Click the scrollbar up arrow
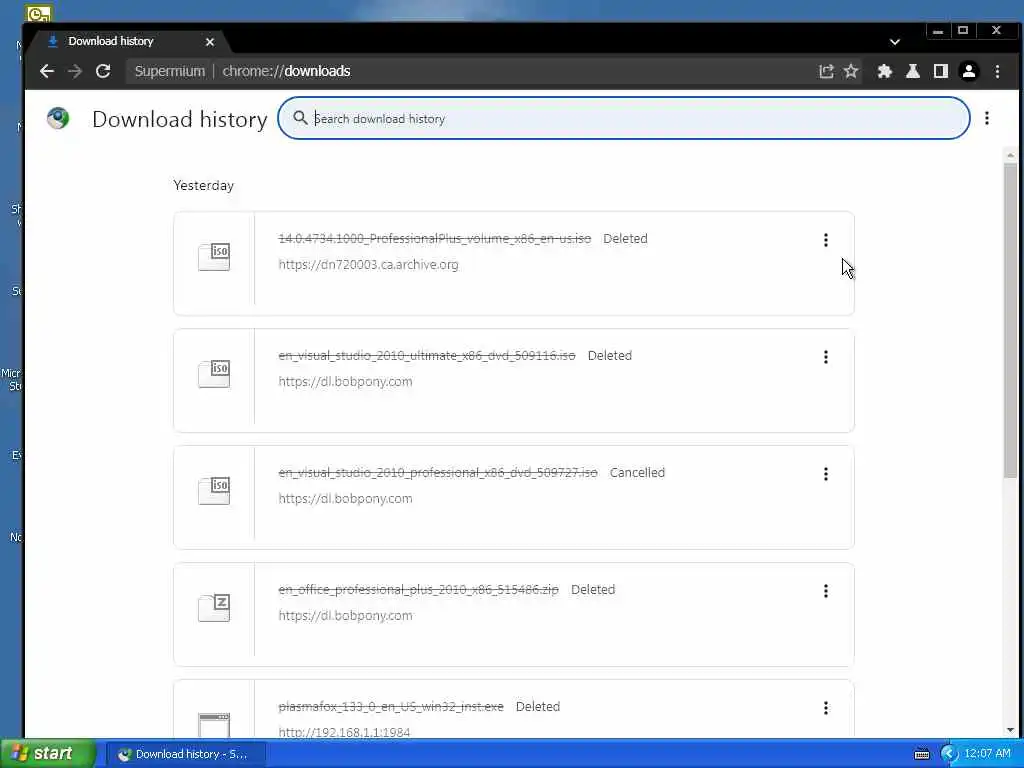Screen dimensions: 1024x768 tap(1010, 155)
